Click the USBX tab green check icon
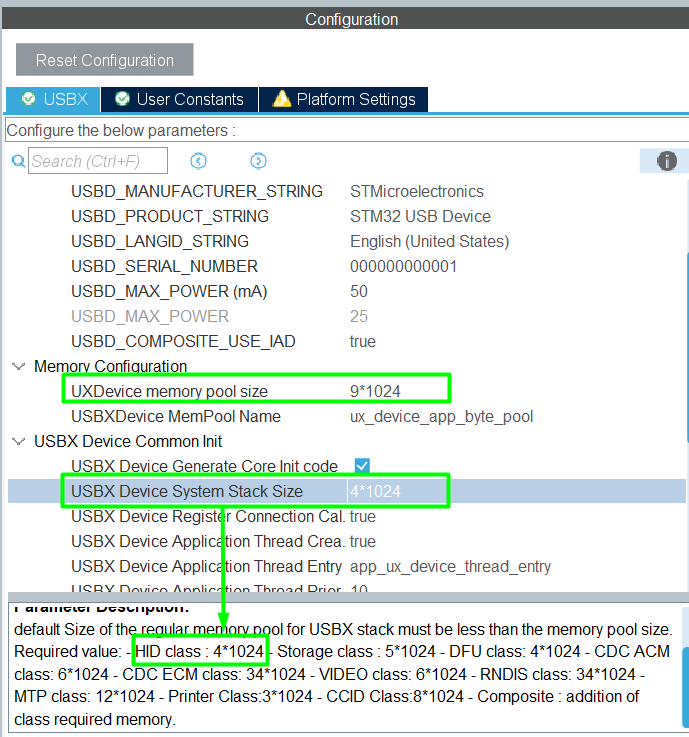This screenshot has width=689, height=737. point(28,99)
